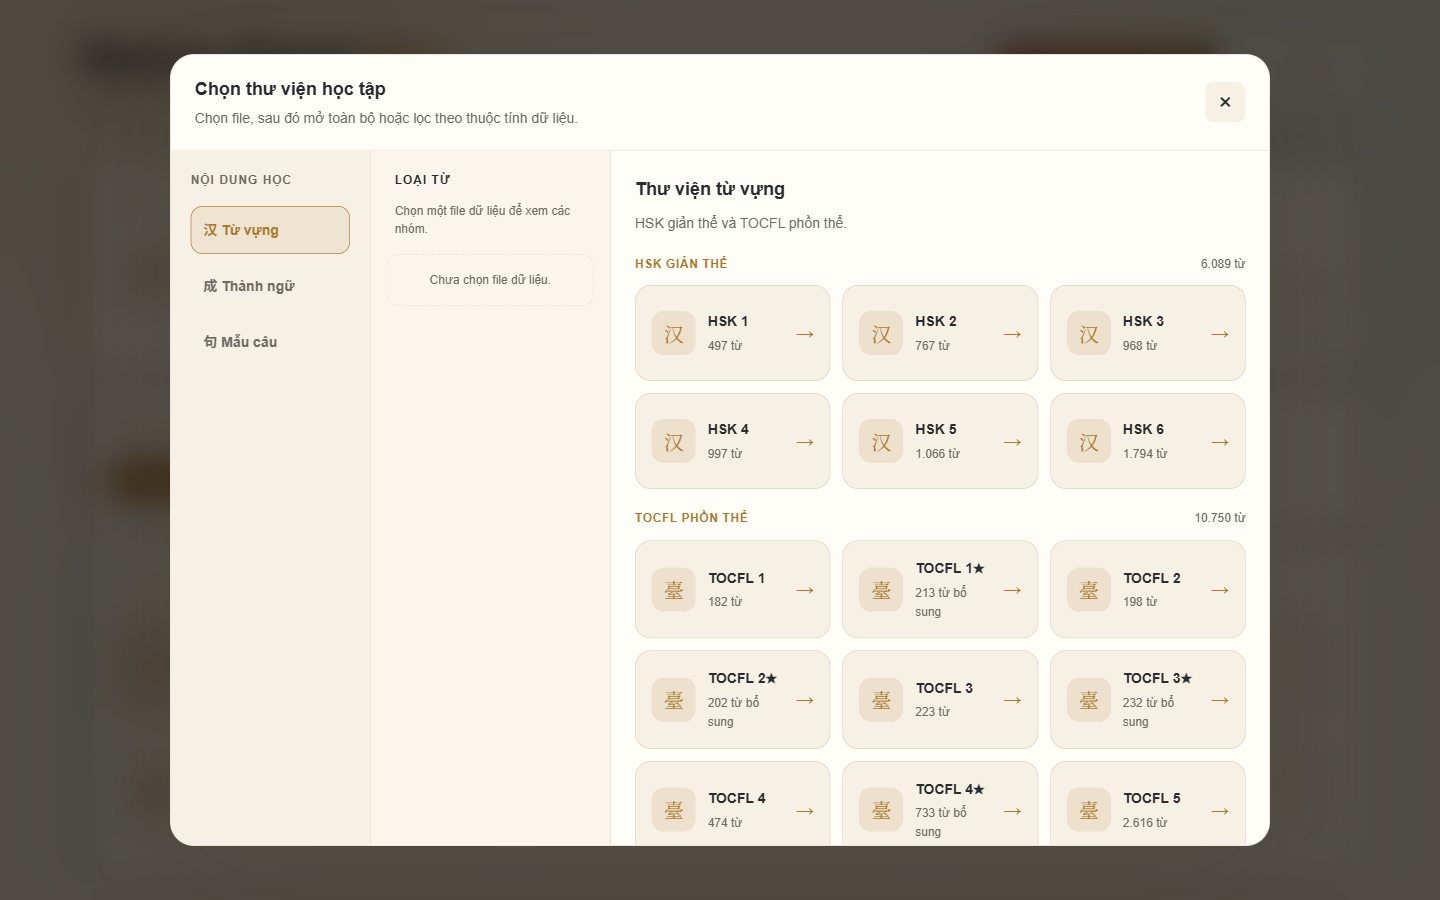Open TOCFL 4★ via its arrow
This screenshot has width=1440, height=900.
point(1012,811)
